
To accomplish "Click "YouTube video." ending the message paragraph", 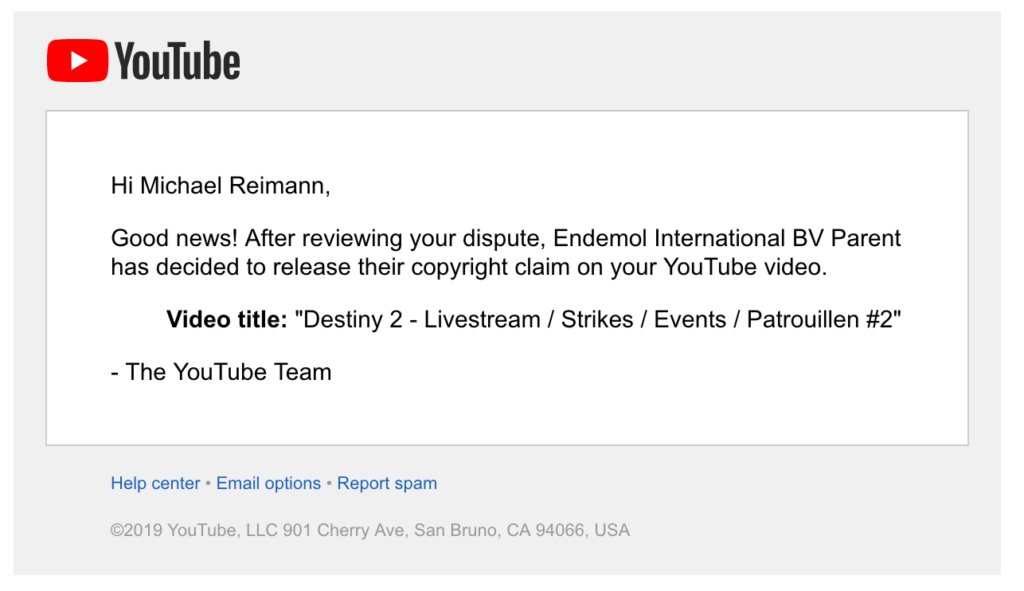I will [745, 267].
